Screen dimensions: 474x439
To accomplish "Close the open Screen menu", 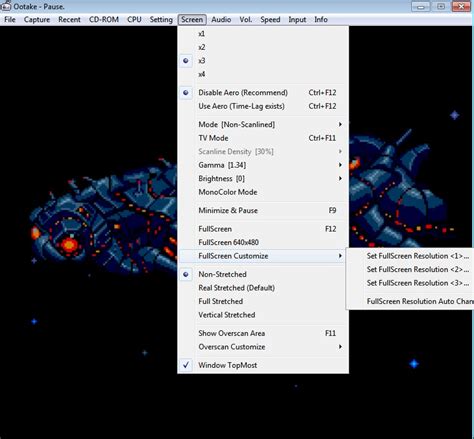I will click(192, 20).
